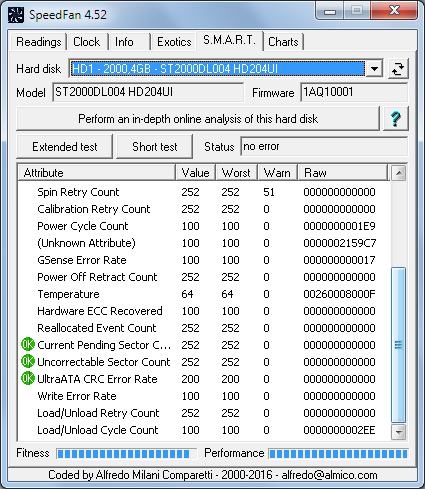Click OK icon beside Current Pending Sector
This screenshot has height=489, width=425.
[28, 345]
